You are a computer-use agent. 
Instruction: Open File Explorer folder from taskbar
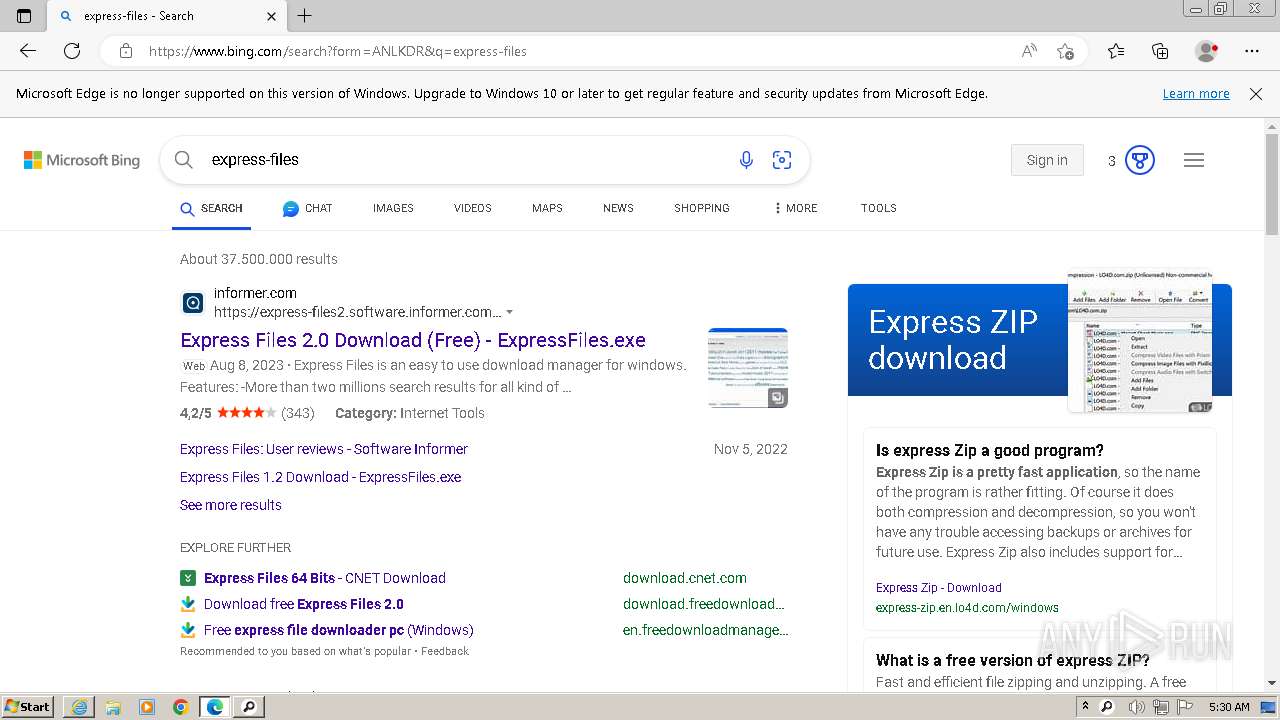(x=113, y=707)
